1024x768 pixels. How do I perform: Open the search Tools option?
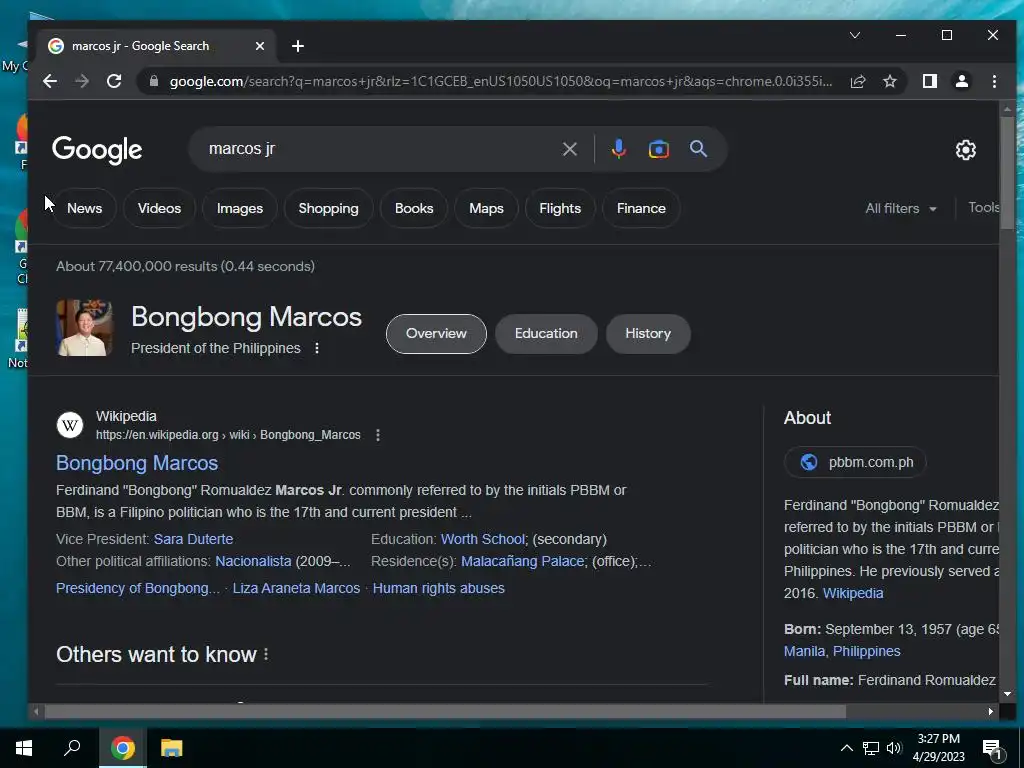coord(984,208)
